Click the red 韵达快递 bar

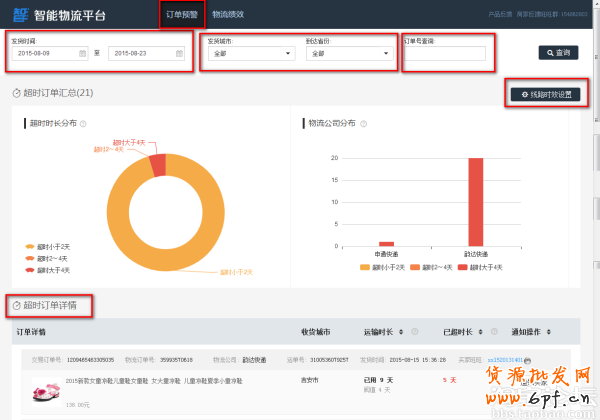click(475, 202)
